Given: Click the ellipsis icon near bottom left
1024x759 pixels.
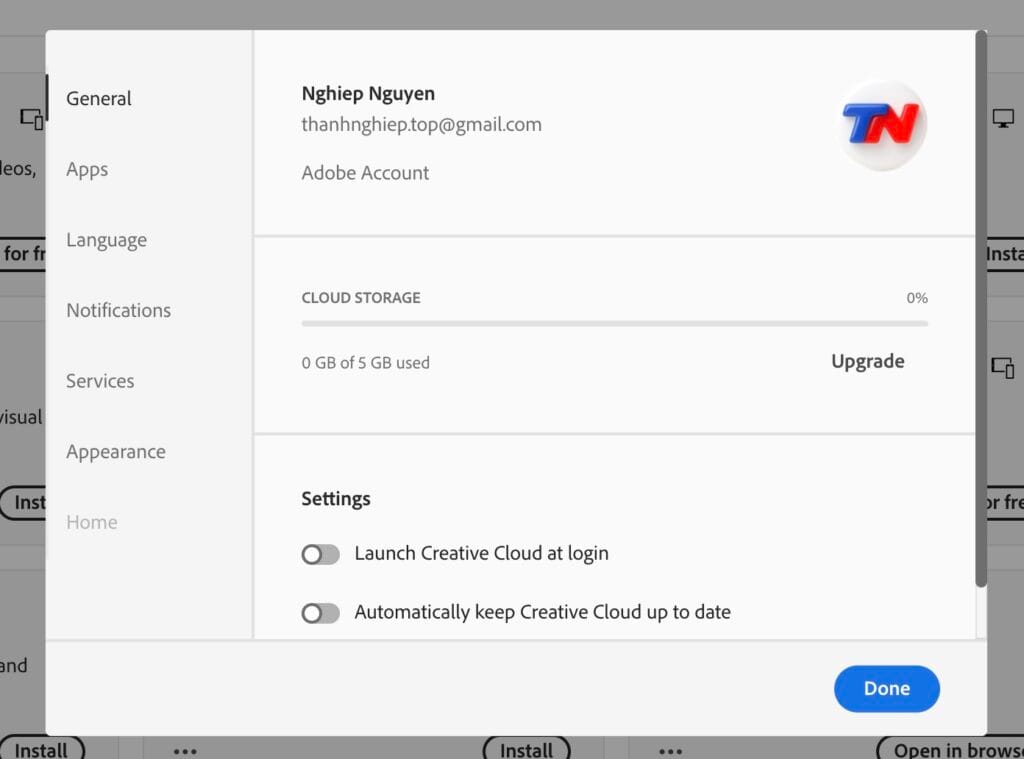Looking at the screenshot, I should (x=185, y=750).
